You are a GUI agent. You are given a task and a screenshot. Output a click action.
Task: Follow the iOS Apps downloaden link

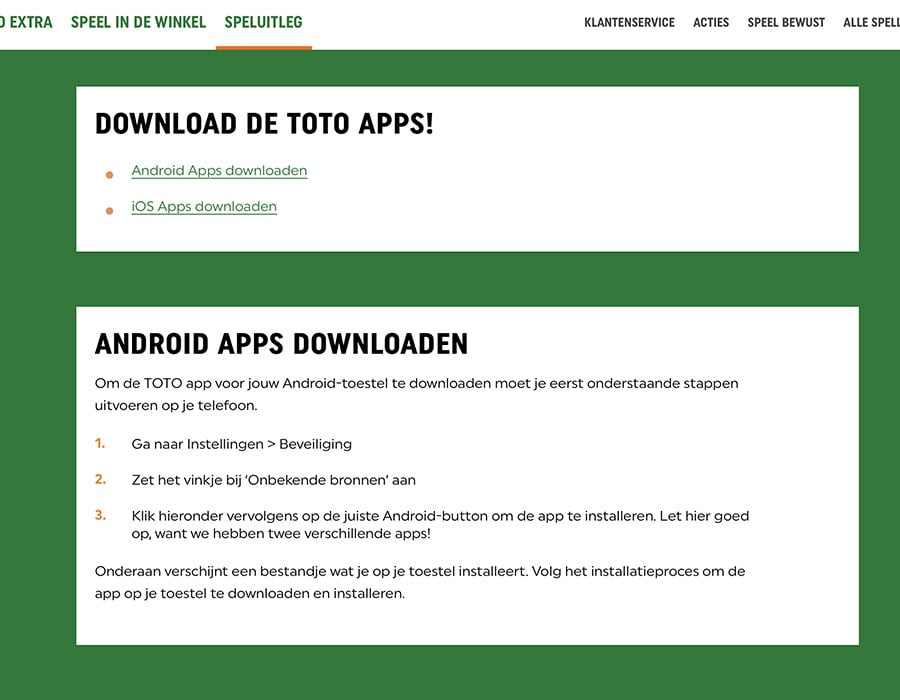204,206
